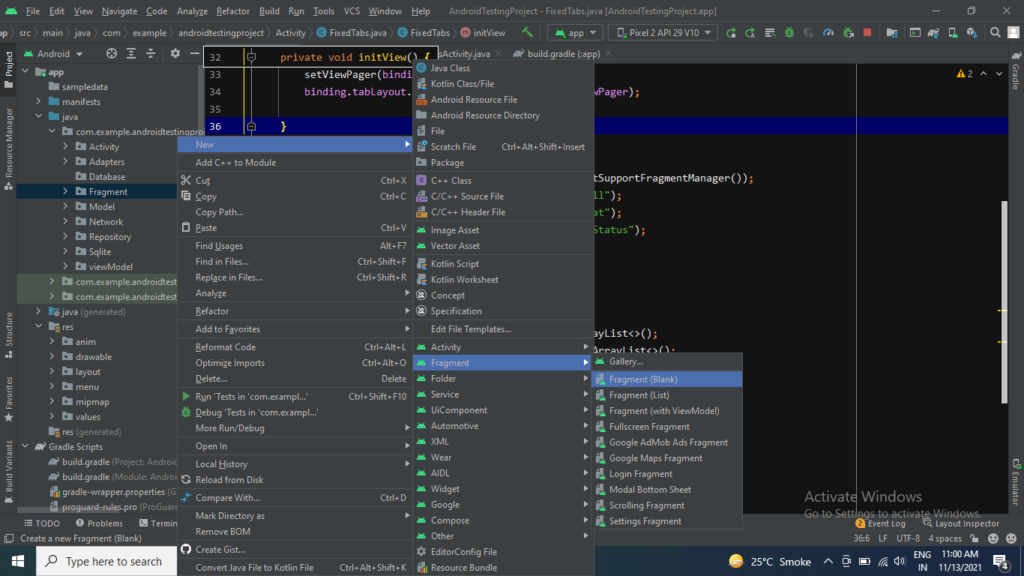Select Fragment (Blank) from submenu
Viewport: 1024px width, 576px height.
667,379
